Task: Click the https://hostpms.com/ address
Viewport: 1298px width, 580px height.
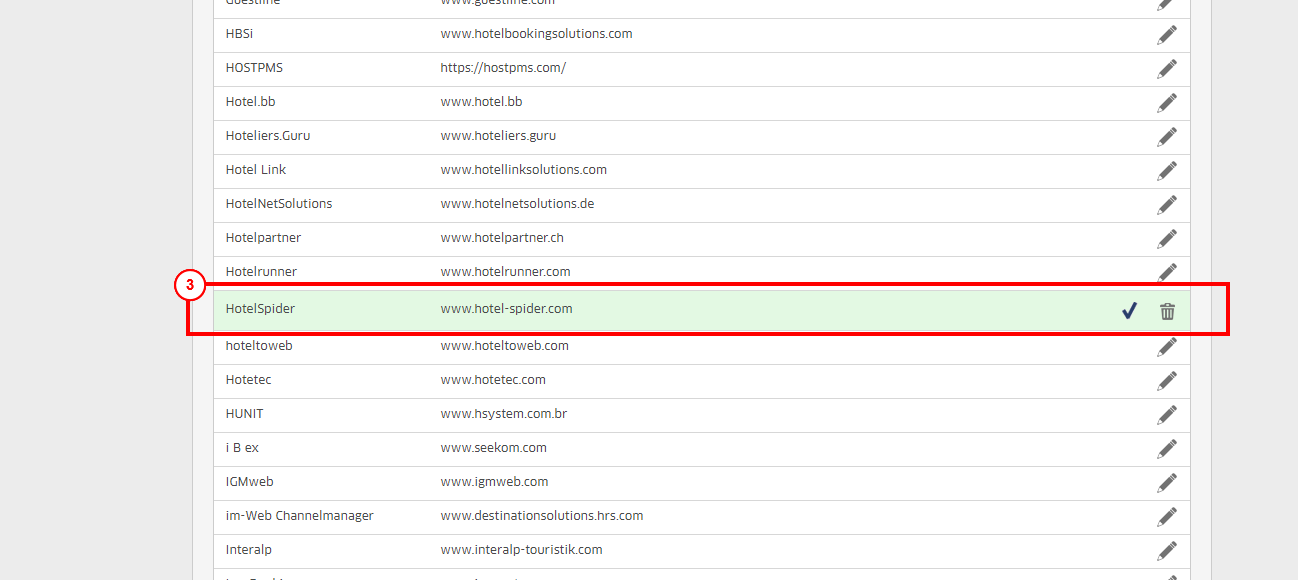Action: (x=503, y=68)
